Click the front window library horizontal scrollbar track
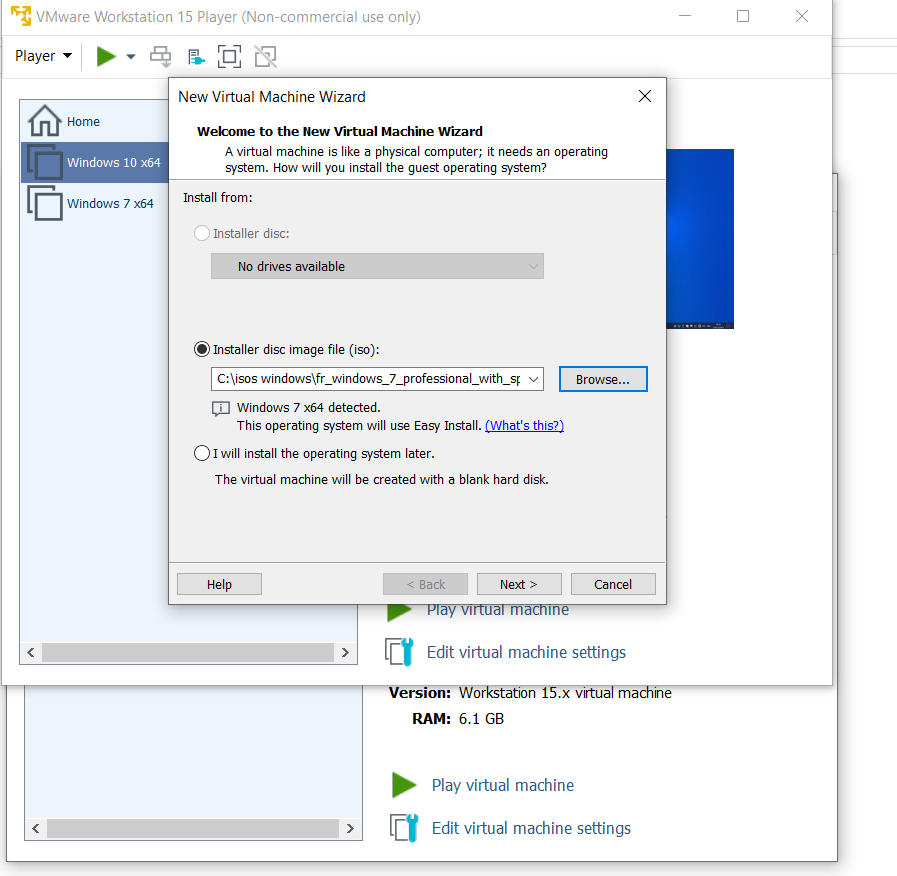The width and height of the screenshot is (897, 876). [x=188, y=652]
